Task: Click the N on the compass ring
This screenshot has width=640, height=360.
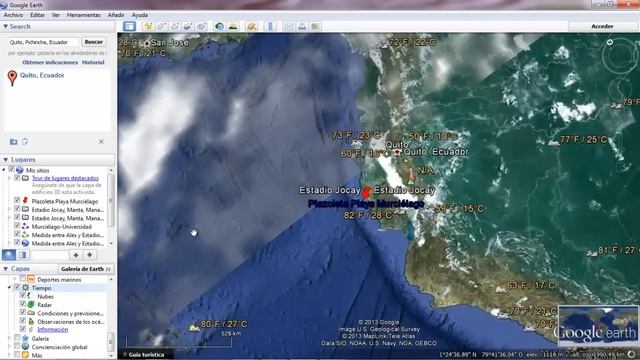Action: (x=610, y=42)
